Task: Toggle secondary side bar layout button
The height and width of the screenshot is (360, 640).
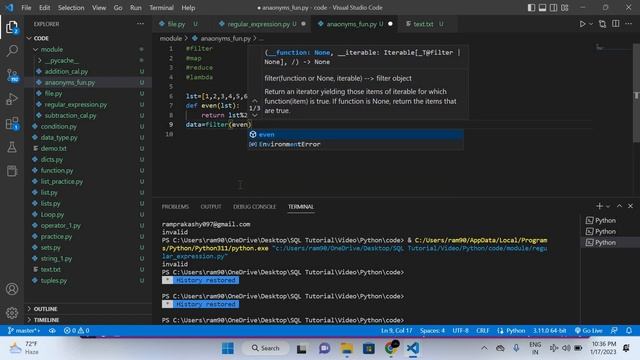Action: pyautogui.click(x=553, y=8)
